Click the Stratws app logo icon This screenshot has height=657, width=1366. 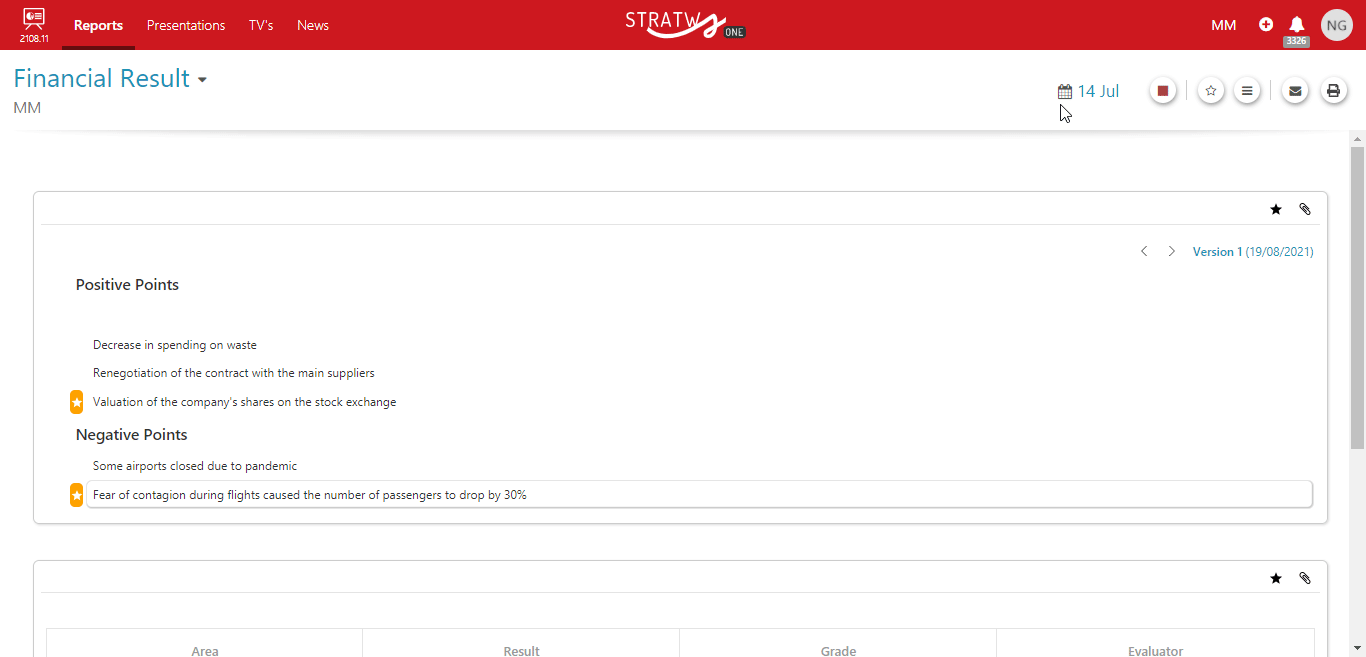click(x=34, y=18)
